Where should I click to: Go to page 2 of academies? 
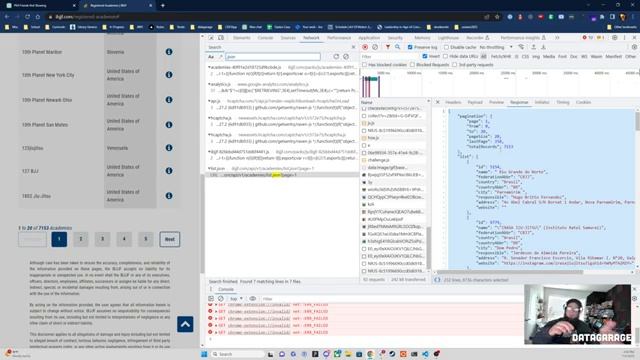pos(81,239)
